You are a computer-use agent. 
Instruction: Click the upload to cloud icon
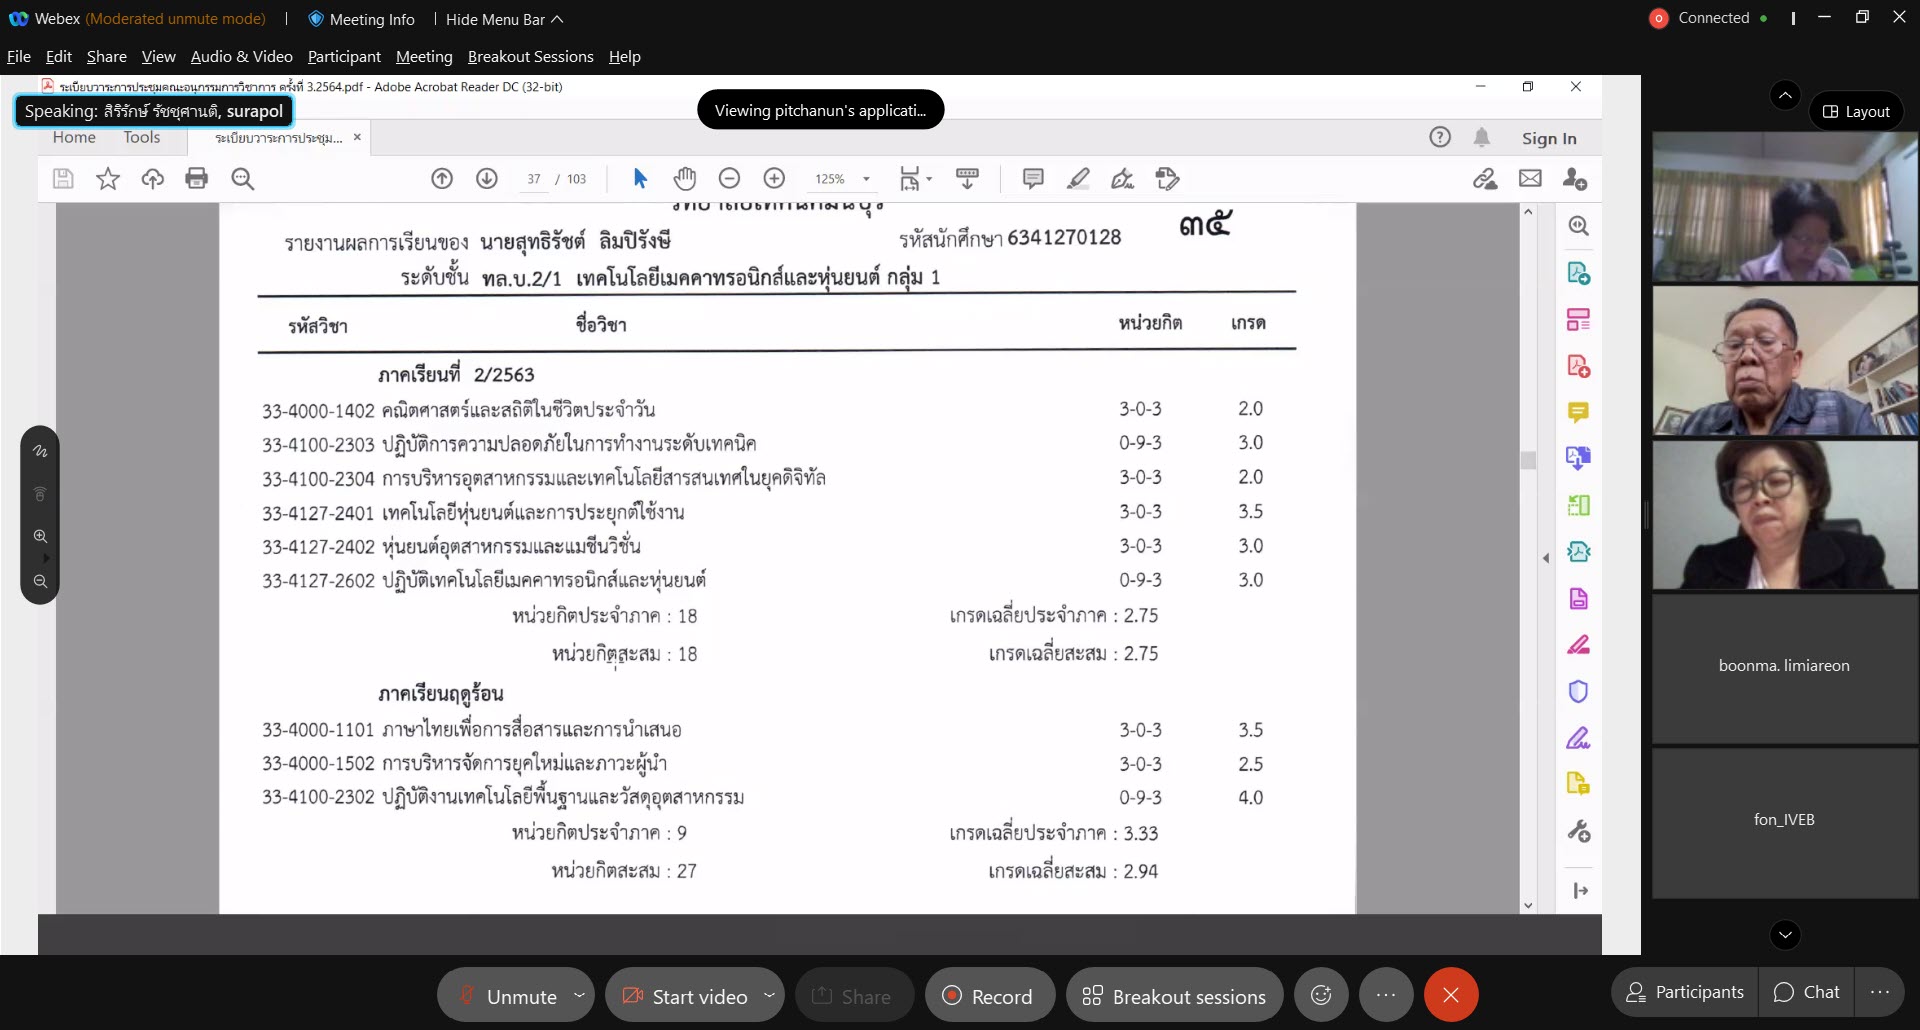point(152,179)
